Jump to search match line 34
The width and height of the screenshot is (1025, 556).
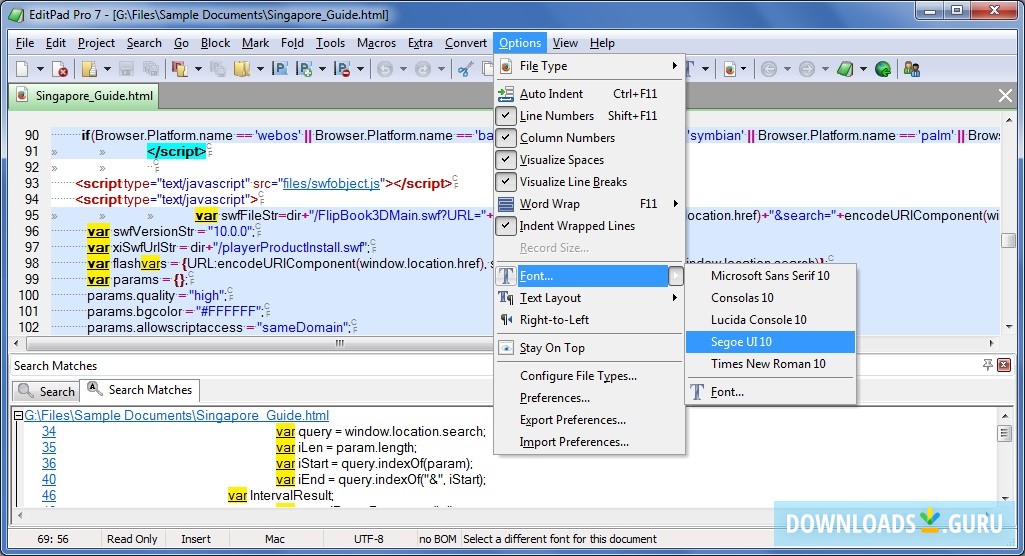coord(49,431)
